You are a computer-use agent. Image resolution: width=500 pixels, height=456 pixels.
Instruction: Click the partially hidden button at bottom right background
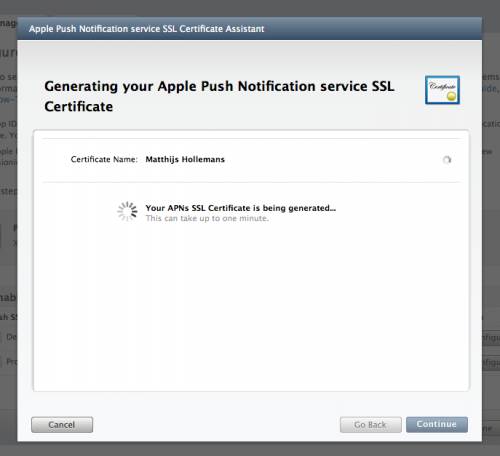point(490,429)
